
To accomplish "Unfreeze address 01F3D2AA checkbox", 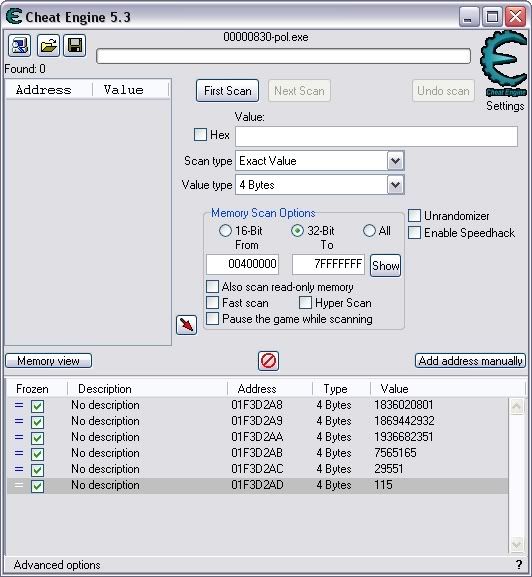I will 37,438.
